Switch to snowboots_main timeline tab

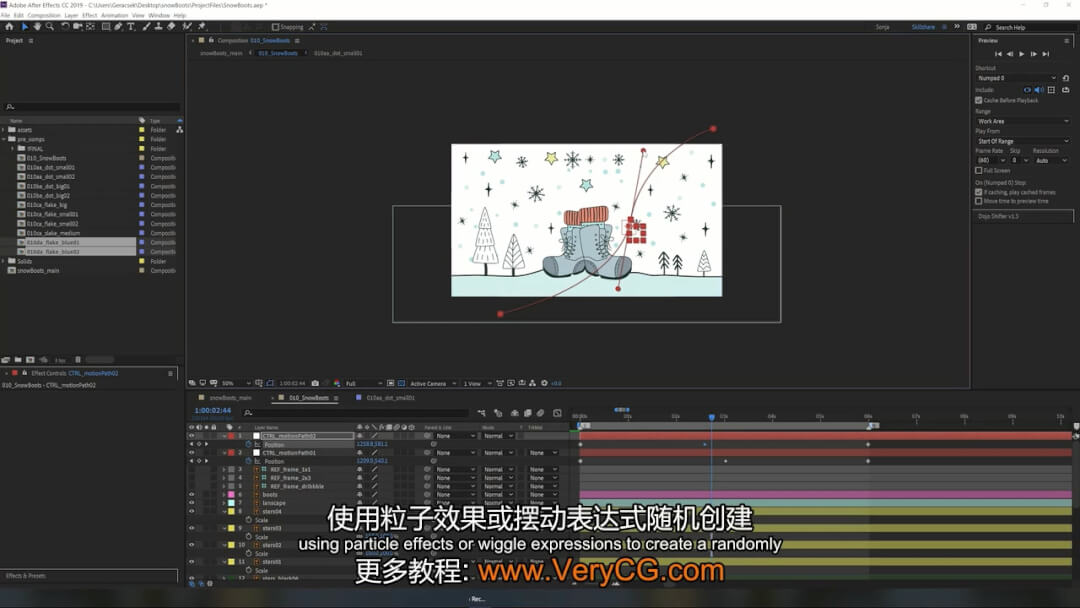(x=231, y=398)
